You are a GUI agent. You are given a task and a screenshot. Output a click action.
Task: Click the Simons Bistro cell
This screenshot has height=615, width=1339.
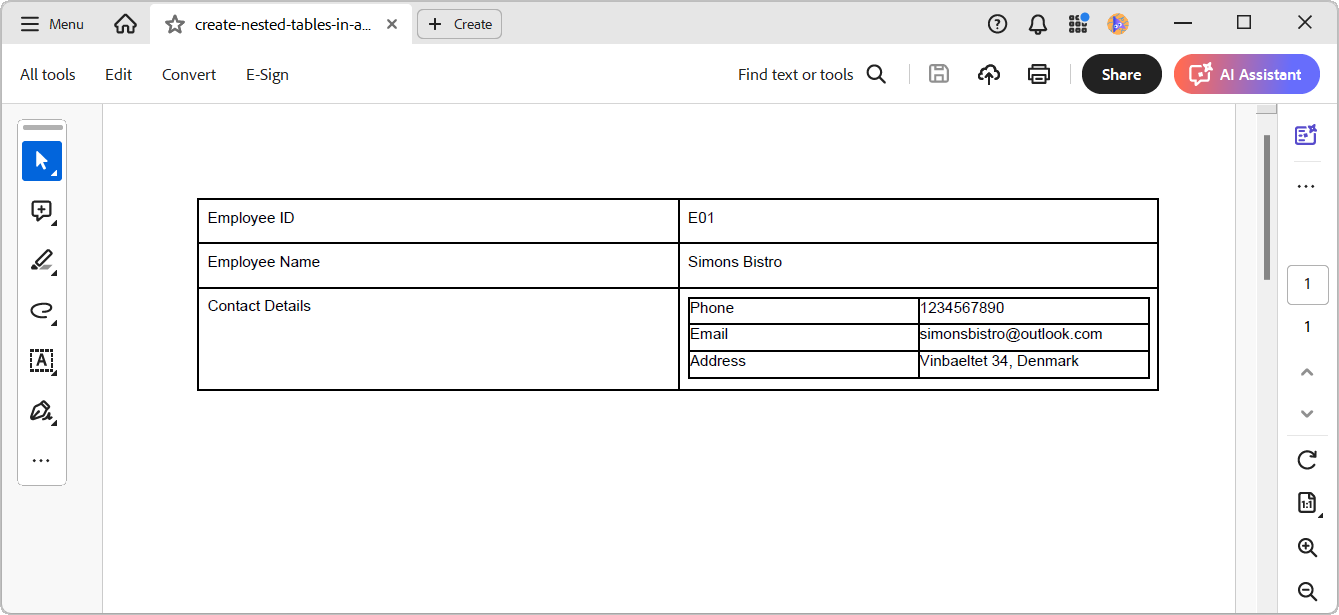pos(918,265)
